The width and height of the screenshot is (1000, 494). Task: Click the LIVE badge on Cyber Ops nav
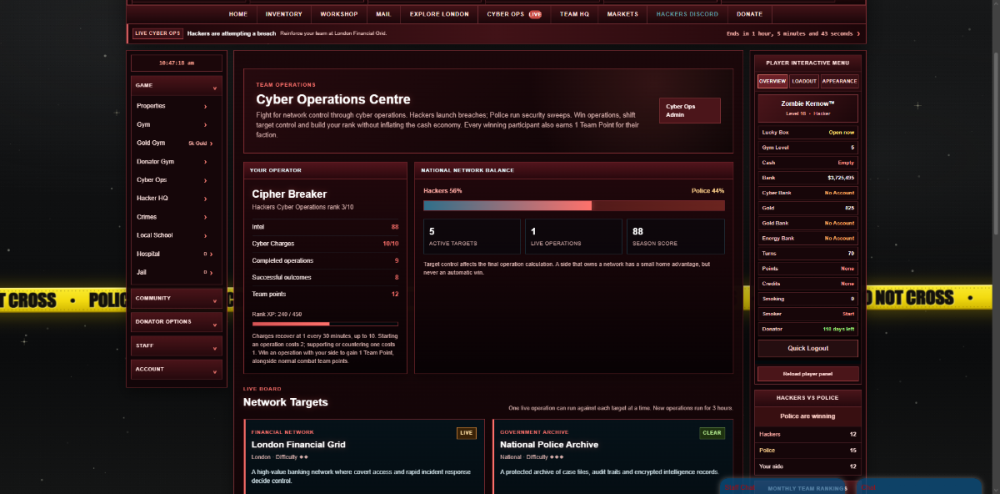534,14
